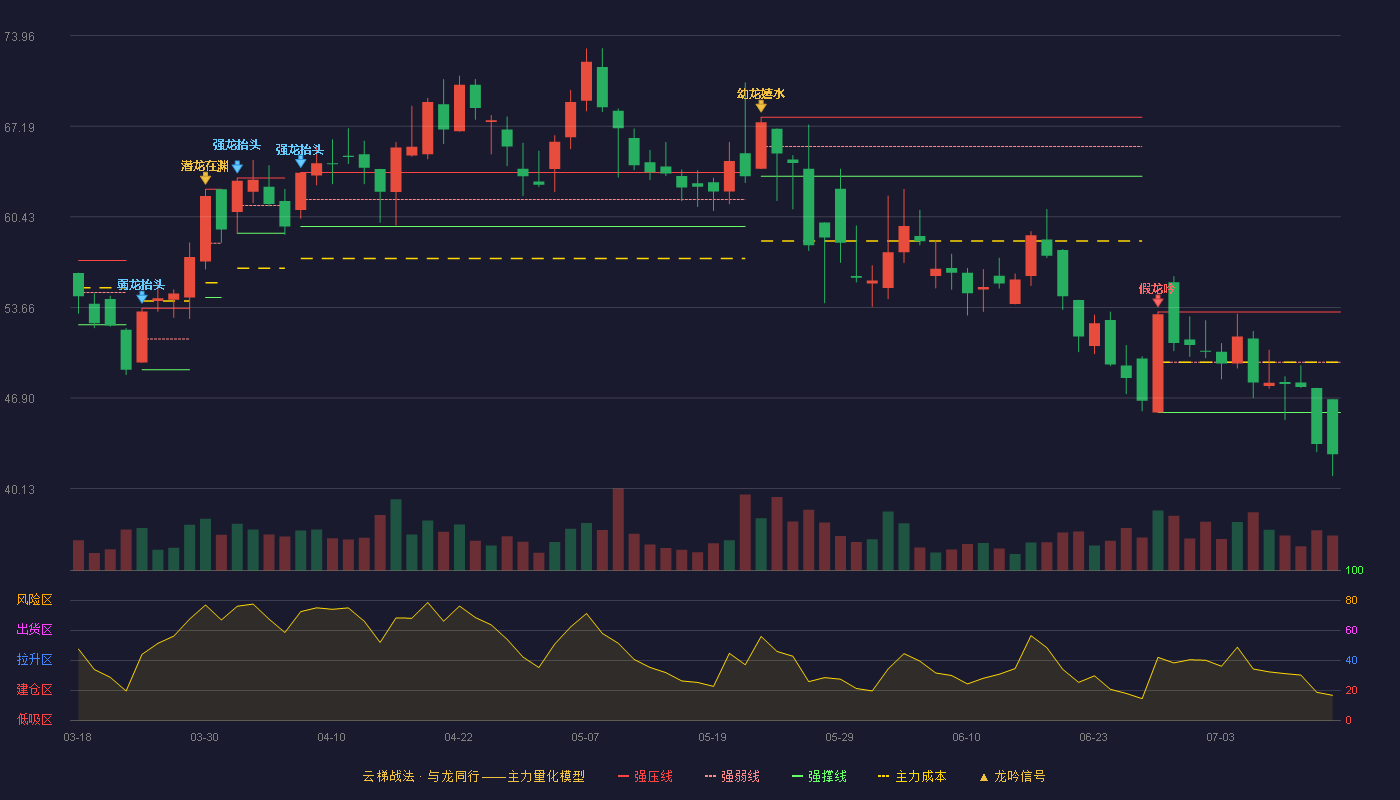Click the 建仓区 zone label
Image resolution: width=1400 pixels, height=800 pixels.
(x=34, y=690)
